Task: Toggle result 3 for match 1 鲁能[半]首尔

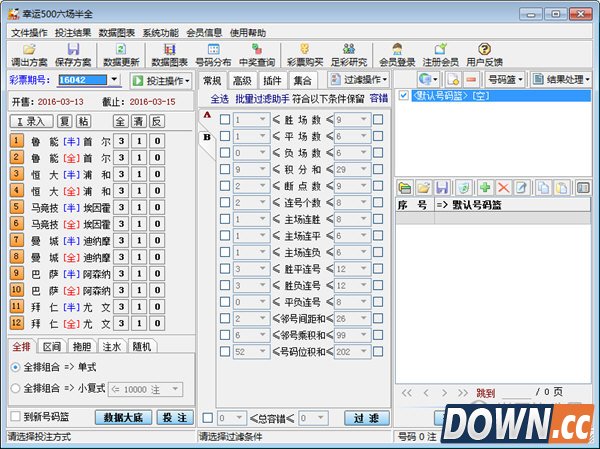Action: coord(121,141)
